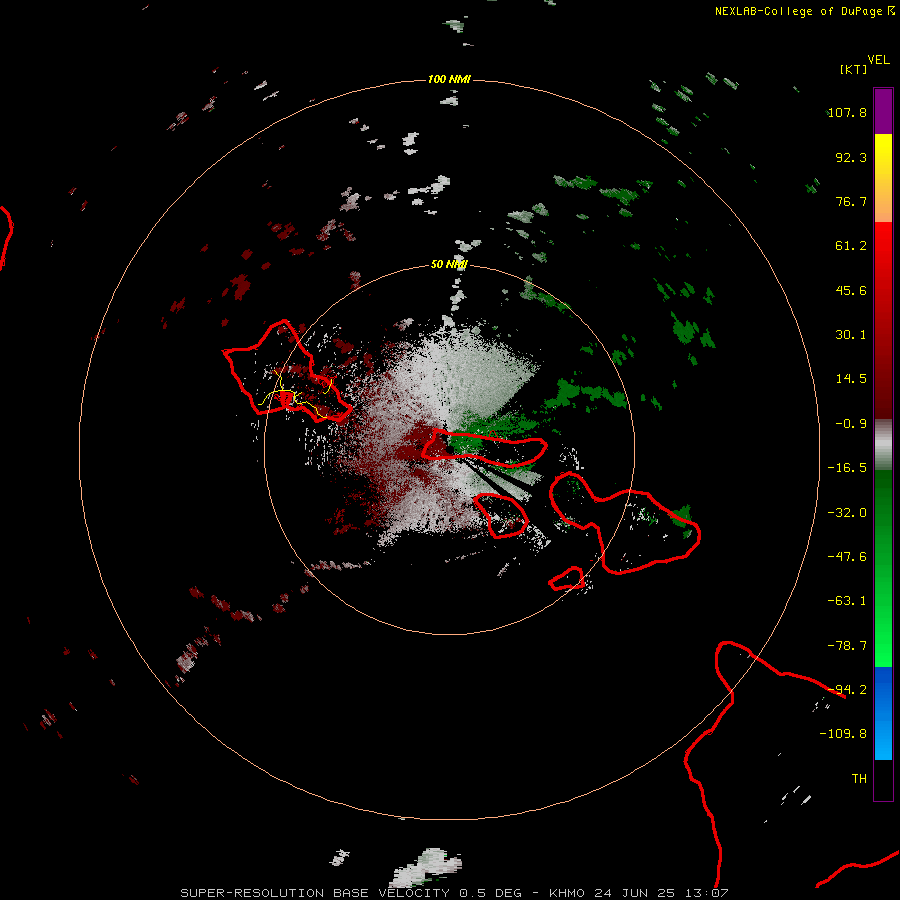Click the -109.8 velocity scale value
The width and height of the screenshot is (900, 900).
pyautogui.click(x=843, y=734)
